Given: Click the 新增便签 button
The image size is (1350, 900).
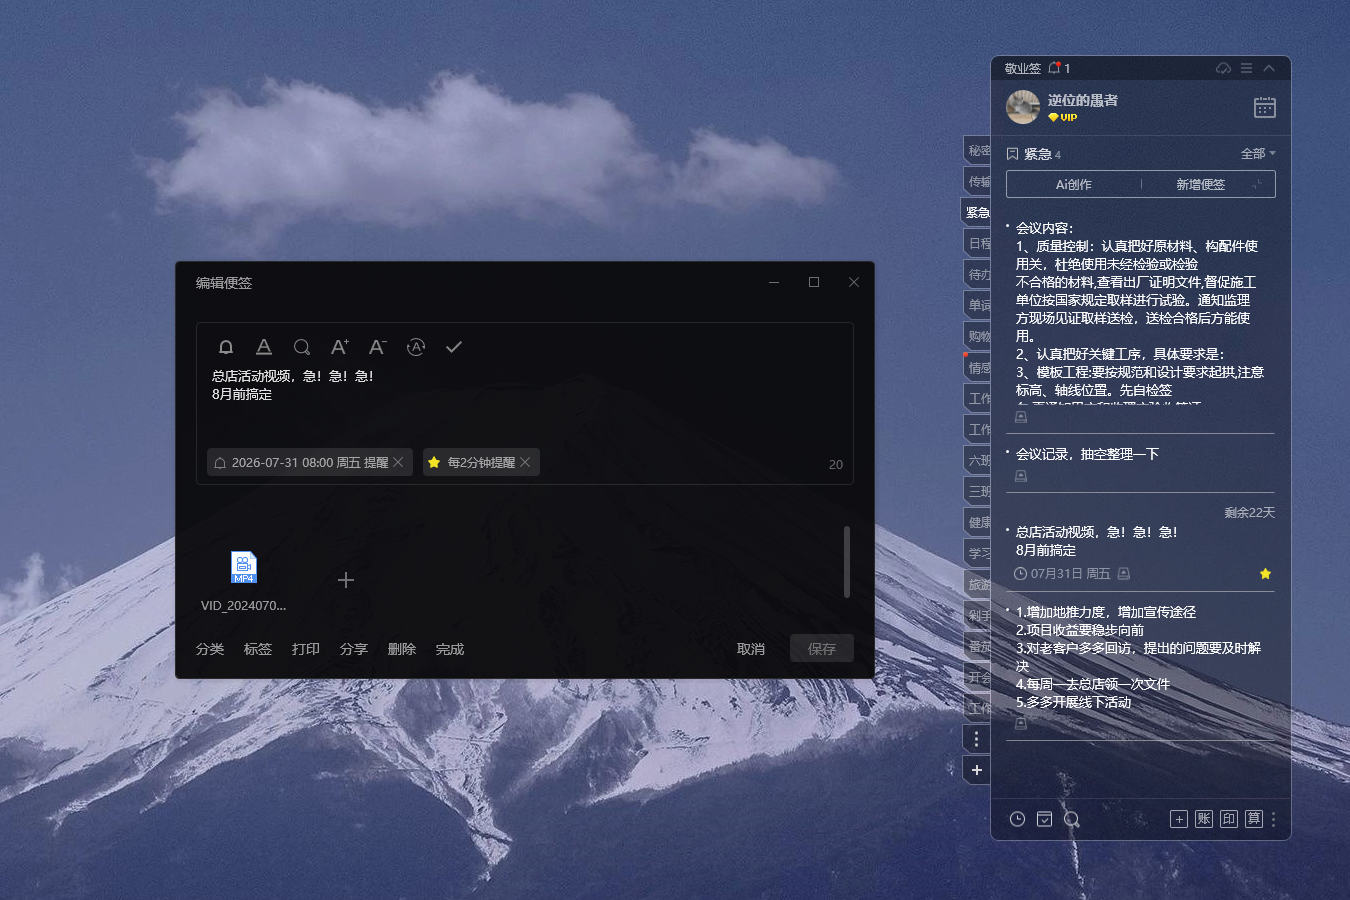Looking at the screenshot, I should tap(1200, 184).
